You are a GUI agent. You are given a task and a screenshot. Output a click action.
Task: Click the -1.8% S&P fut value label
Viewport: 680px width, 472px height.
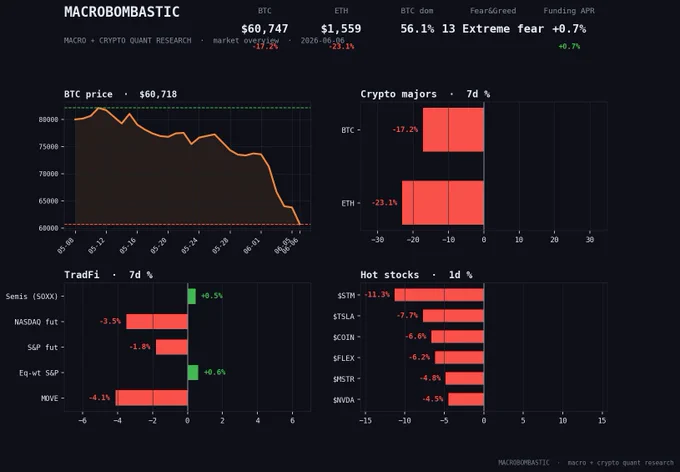coord(140,347)
